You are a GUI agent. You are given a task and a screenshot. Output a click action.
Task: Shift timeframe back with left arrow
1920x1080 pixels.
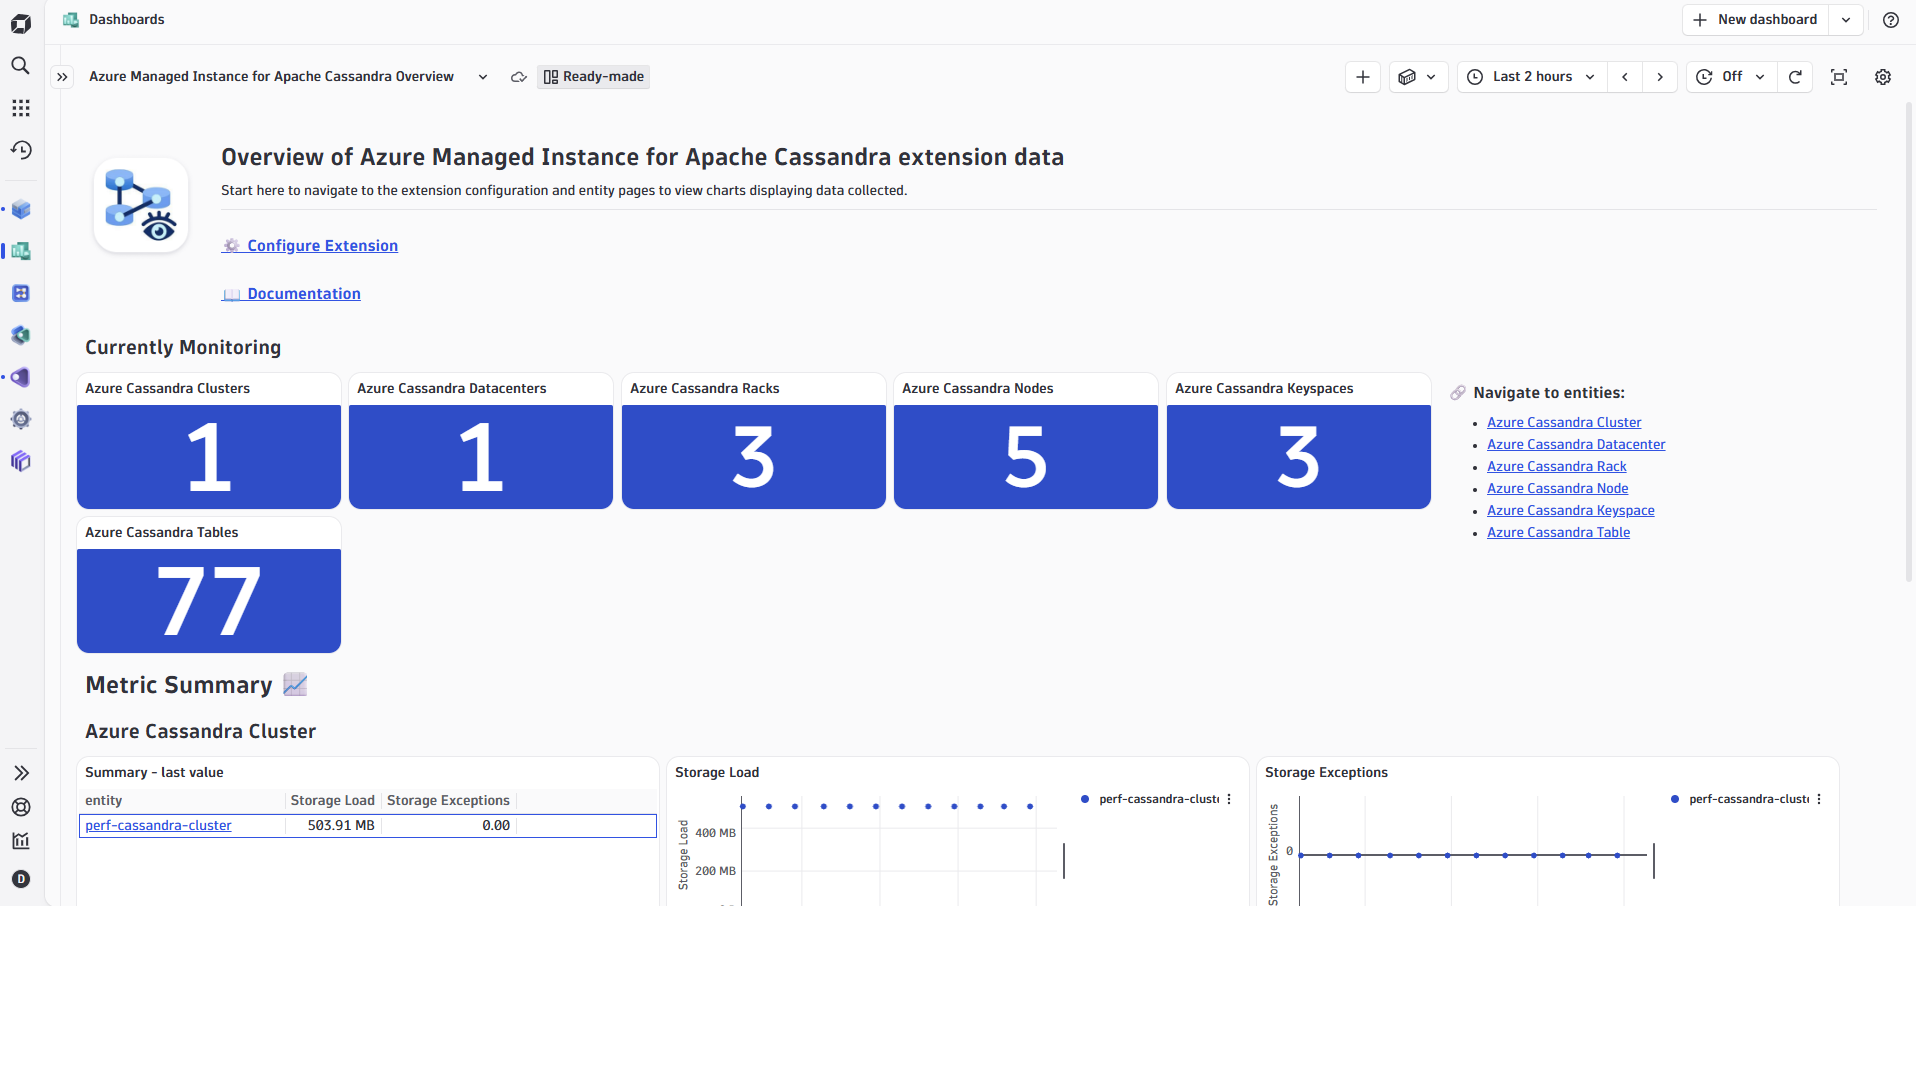(1625, 77)
